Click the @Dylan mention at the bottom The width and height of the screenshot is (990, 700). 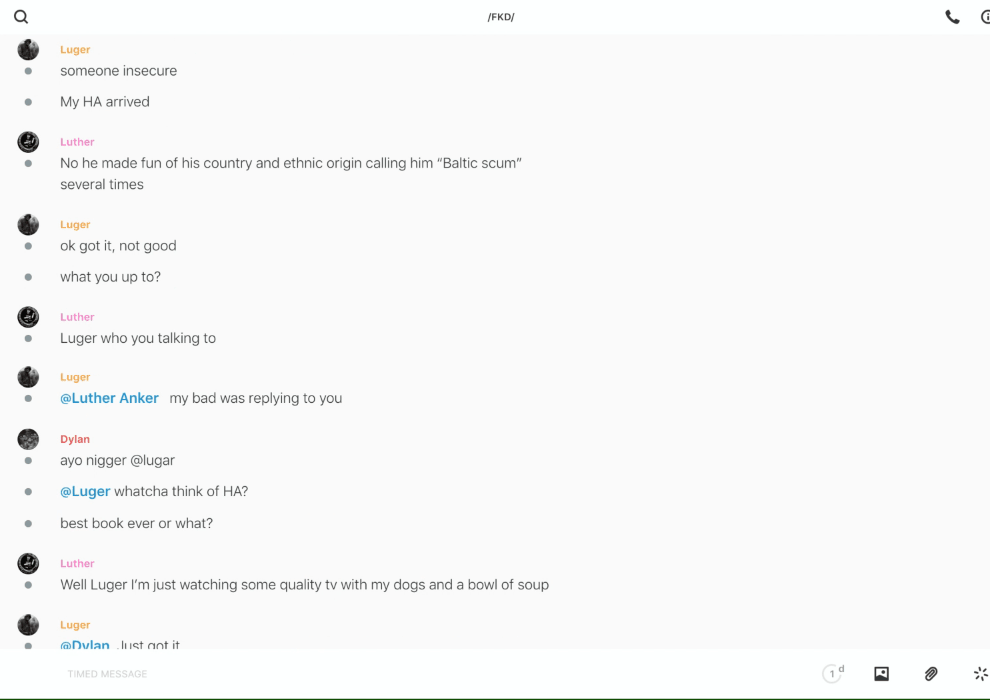pyautogui.click(x=85, y=644)
